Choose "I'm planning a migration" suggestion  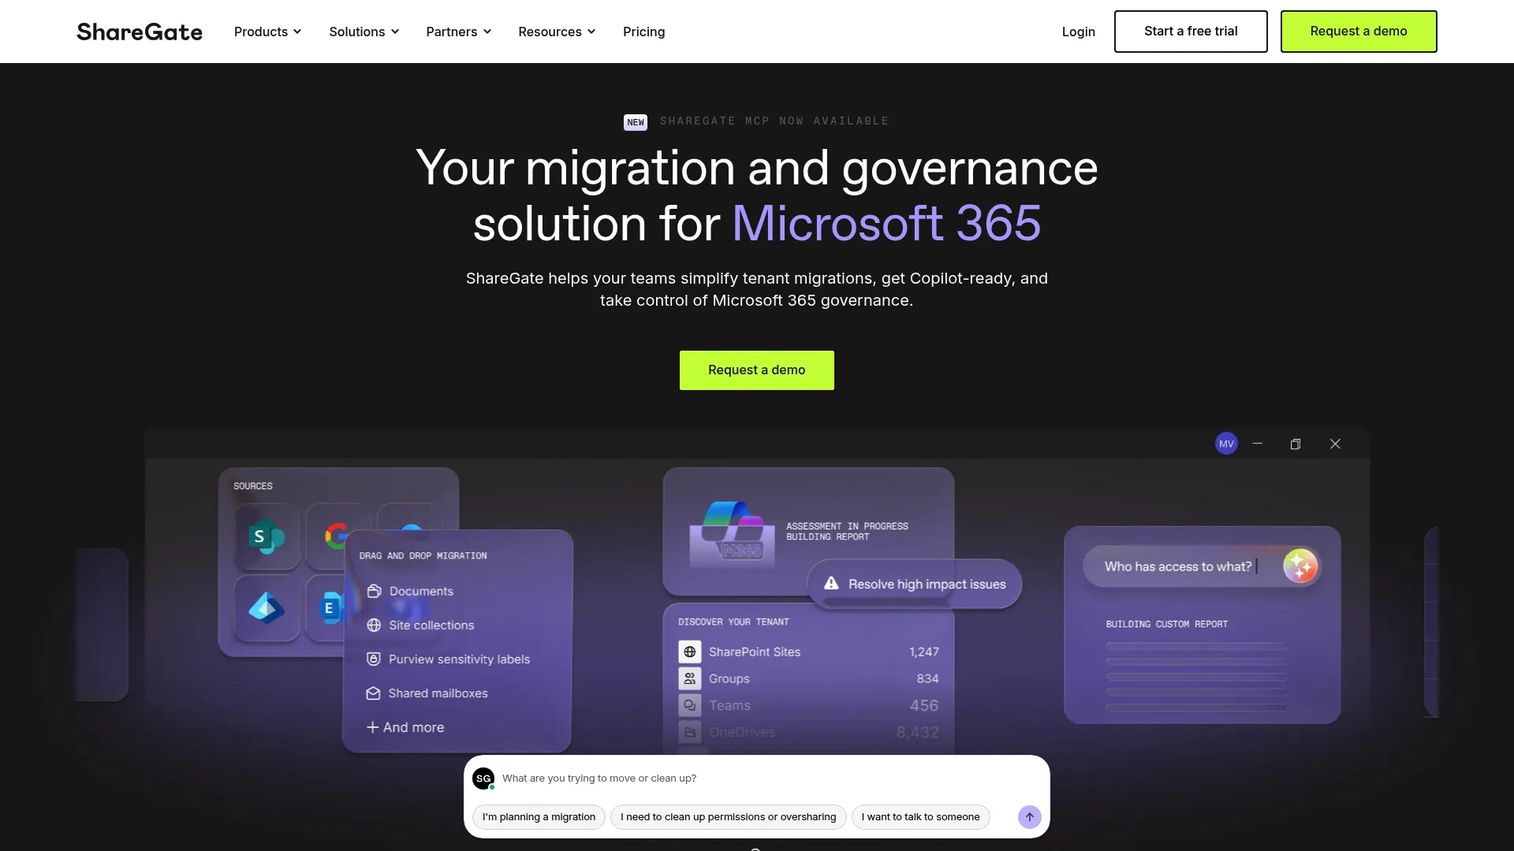click(539, 817)
